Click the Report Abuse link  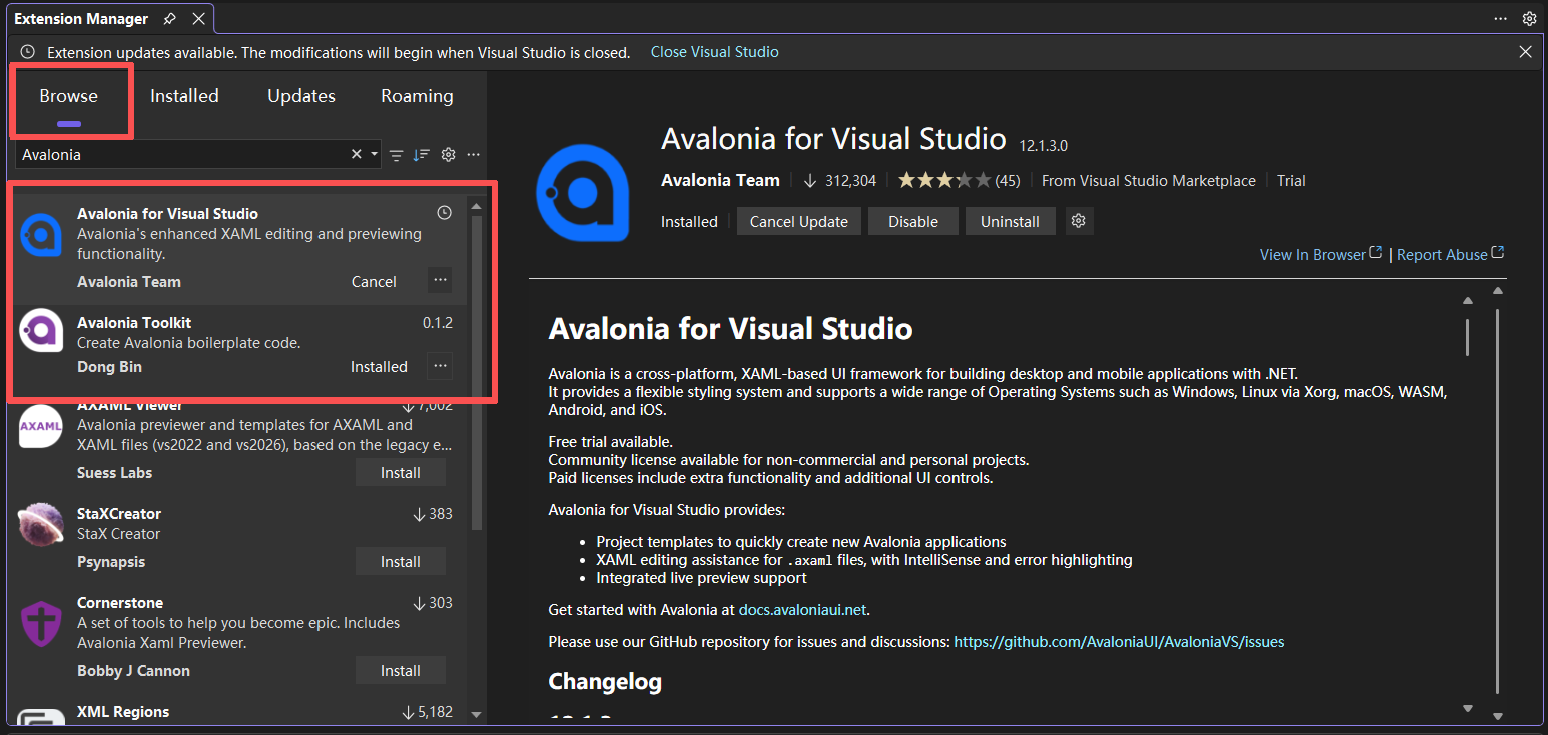tap(1450, 255)
